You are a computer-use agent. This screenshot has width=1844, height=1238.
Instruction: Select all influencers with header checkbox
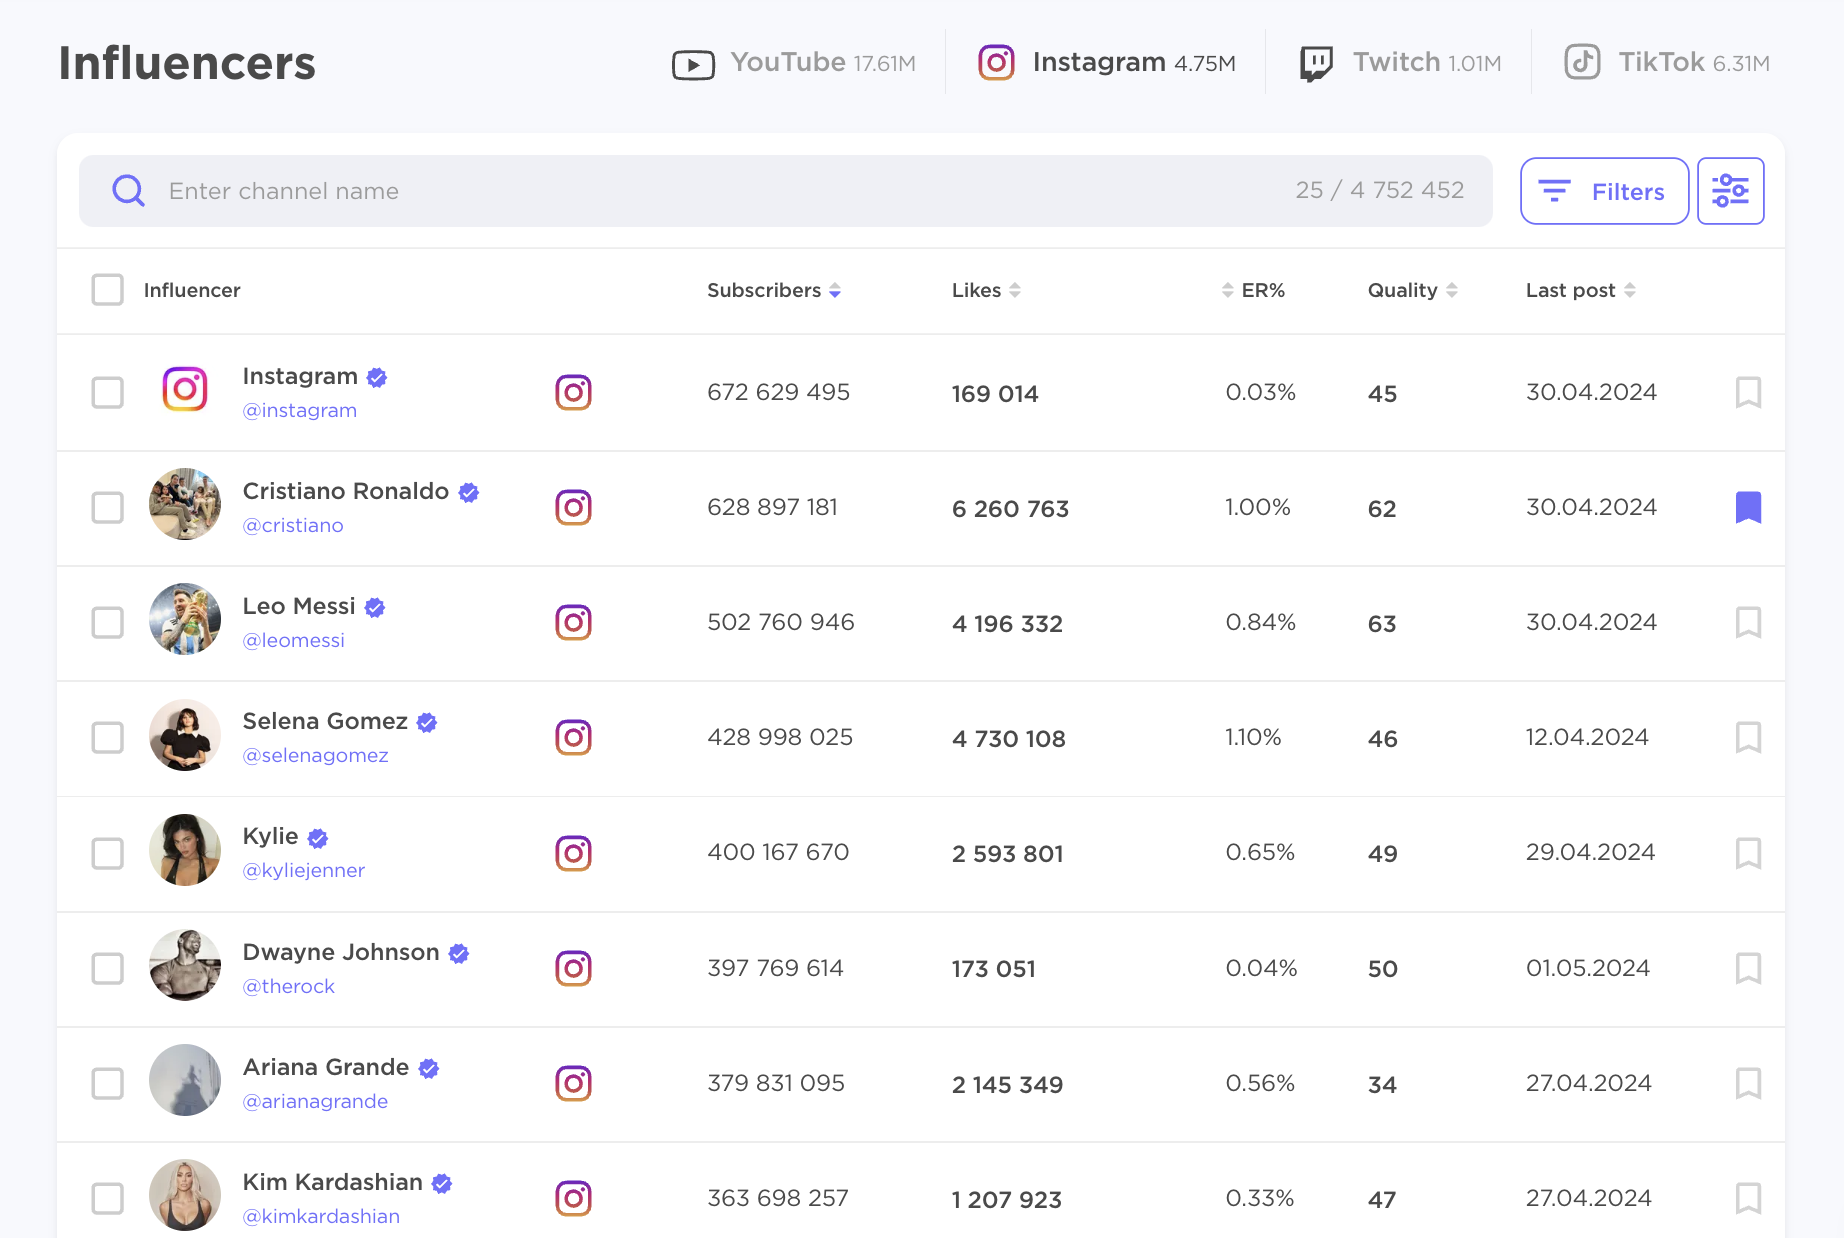point(107,290)
